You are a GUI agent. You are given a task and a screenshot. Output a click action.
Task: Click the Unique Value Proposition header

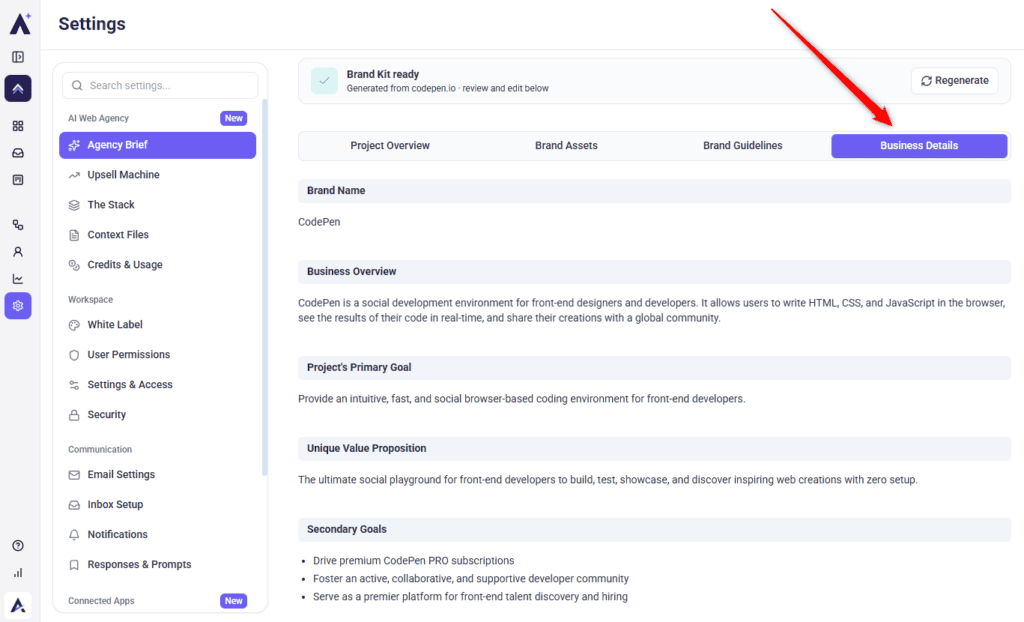(654, 449)
